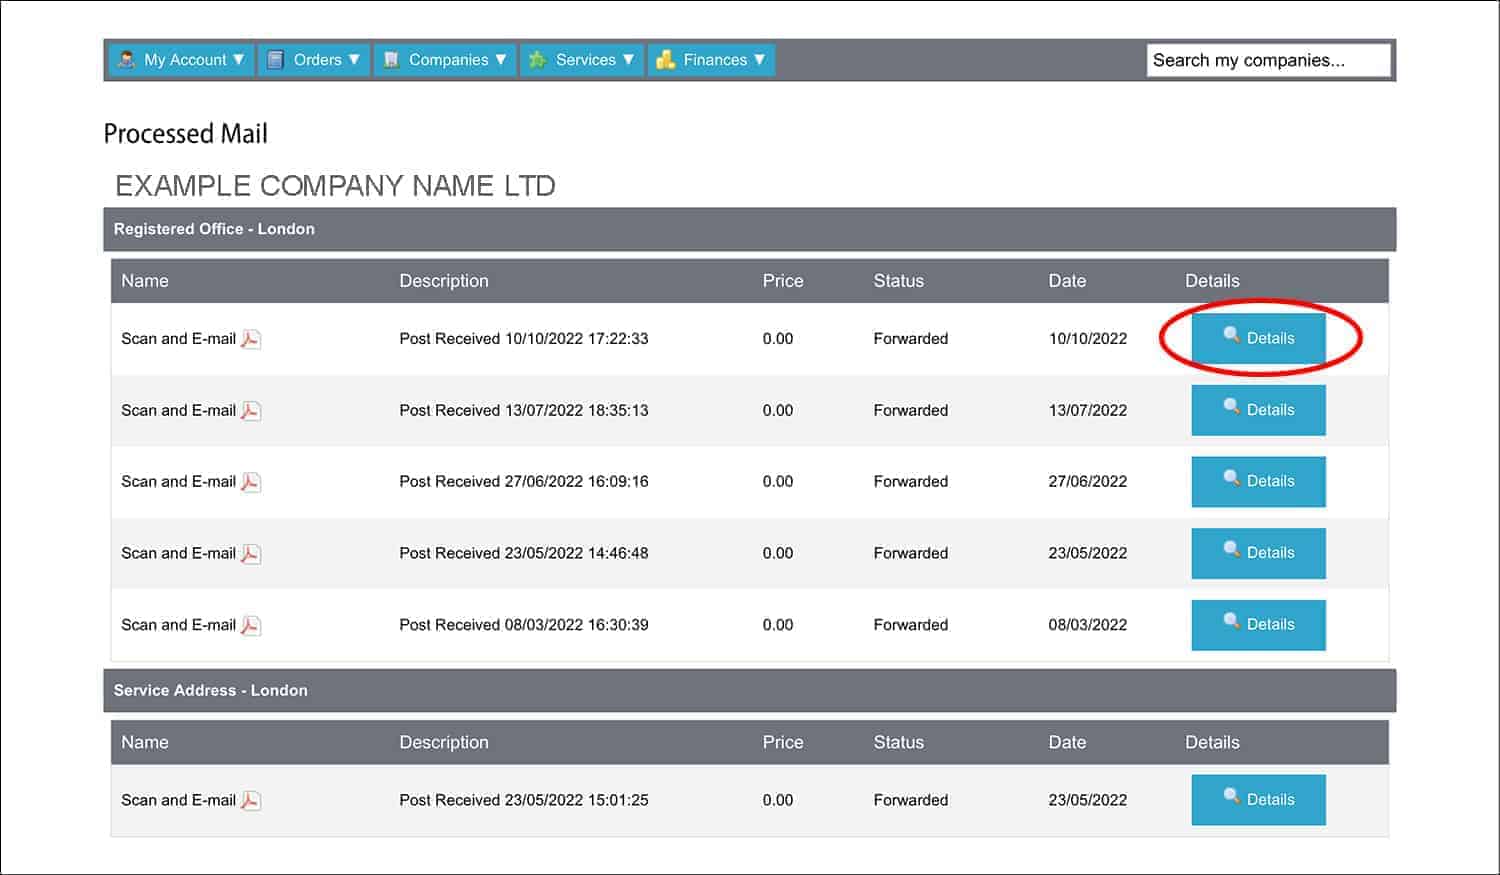
Task: Open PDF icon for 10/10/2022 post
Action: tap(251, 339)
